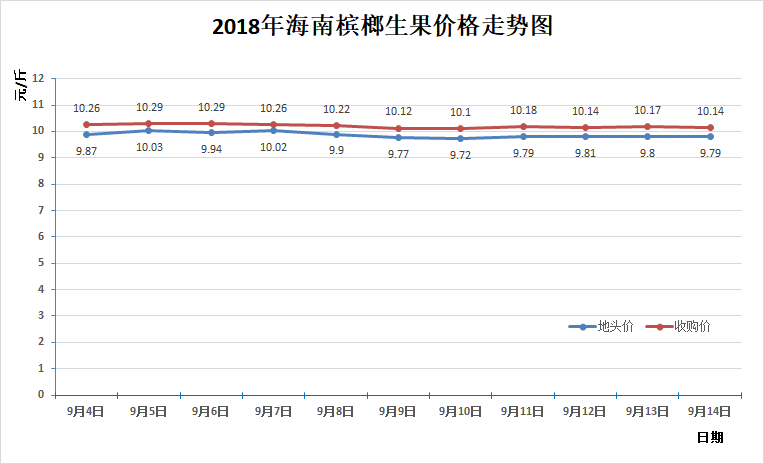Click the red 收购价 marker at 9月10日
This screenshot has width=764, height=464.
pyautogui.click(x=460, y=129)
